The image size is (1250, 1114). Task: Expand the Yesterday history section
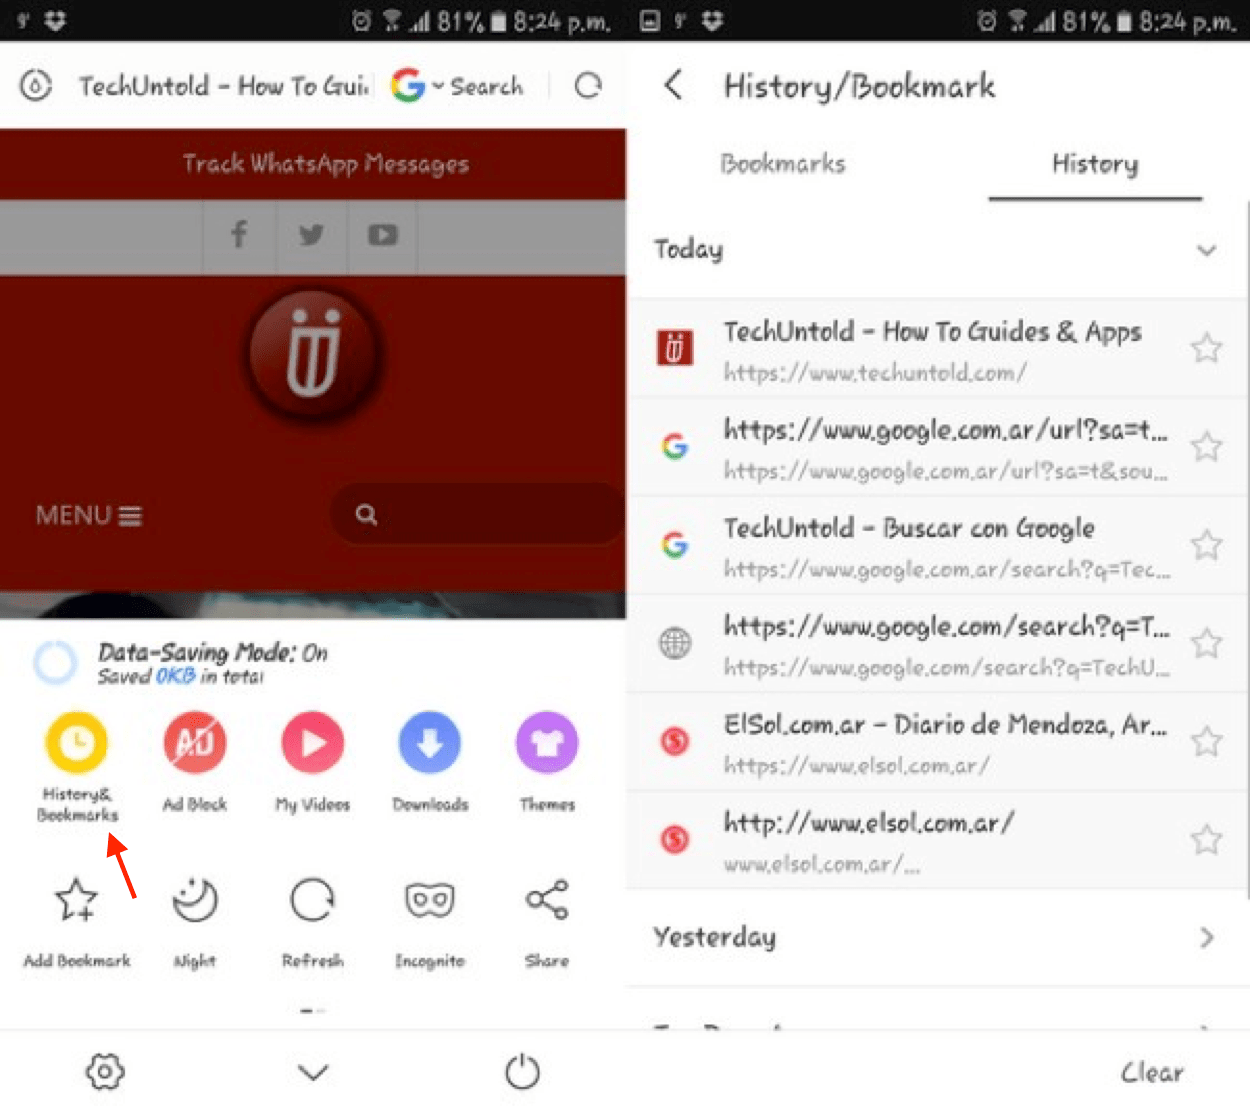pos(1206,937)
